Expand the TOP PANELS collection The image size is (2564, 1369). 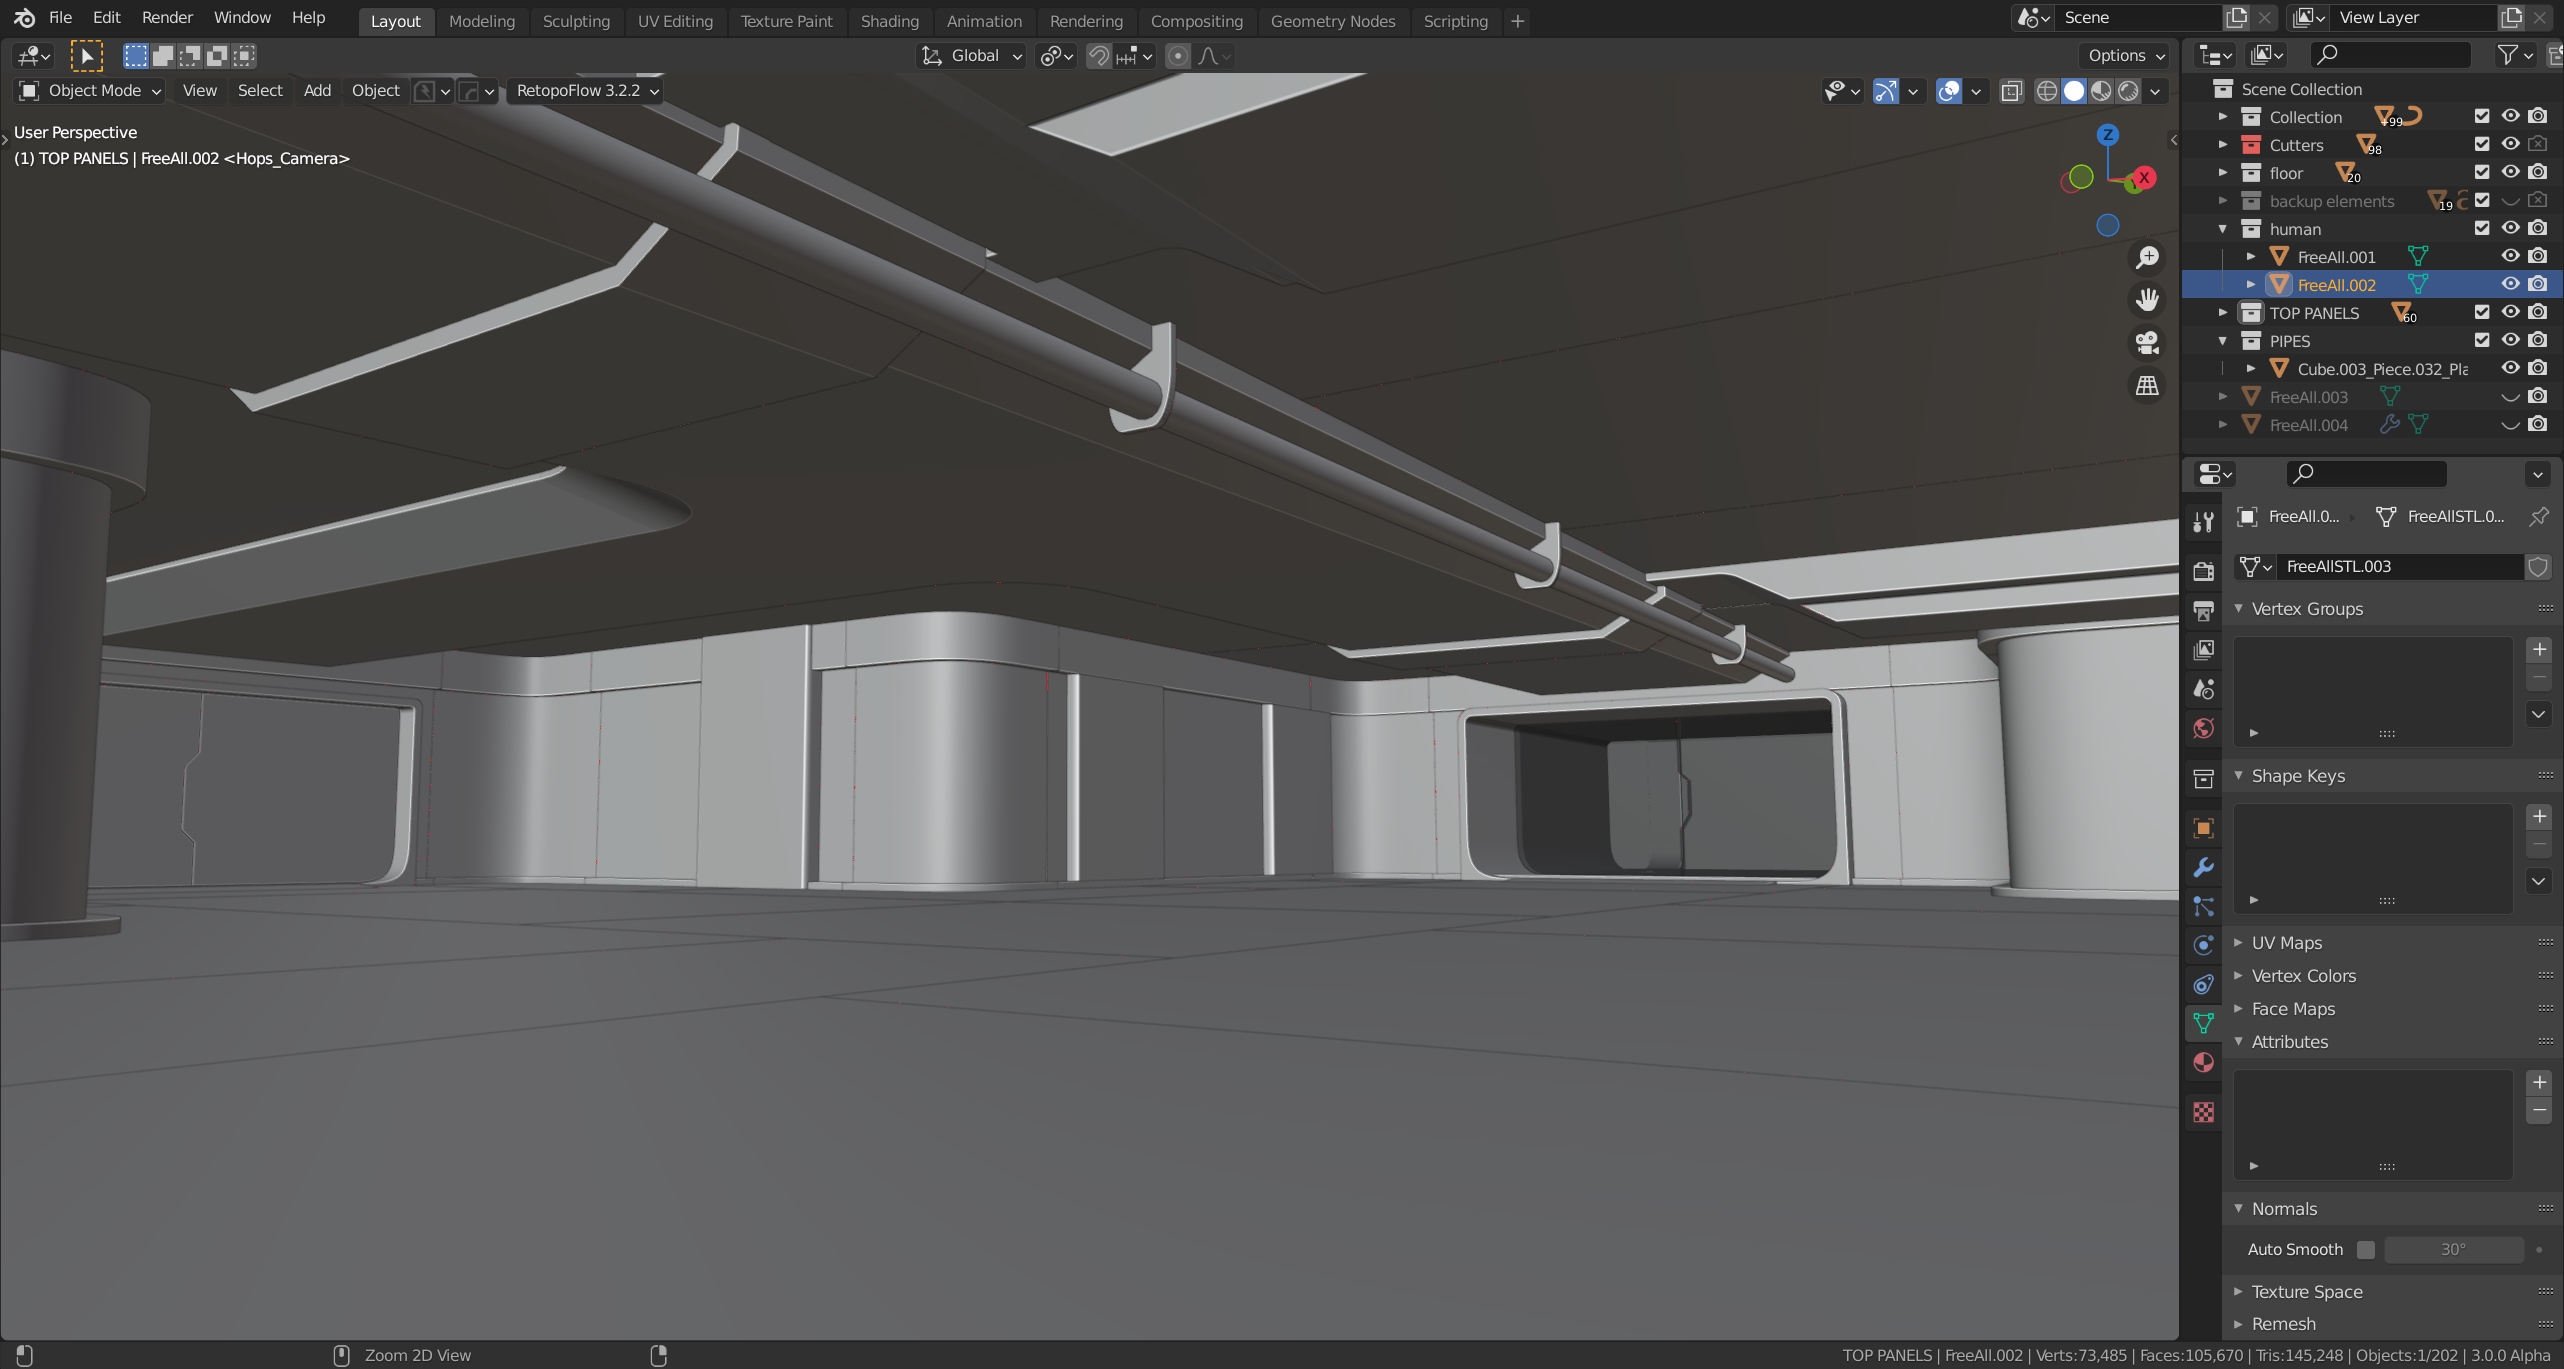click(x=2223, y=313)
